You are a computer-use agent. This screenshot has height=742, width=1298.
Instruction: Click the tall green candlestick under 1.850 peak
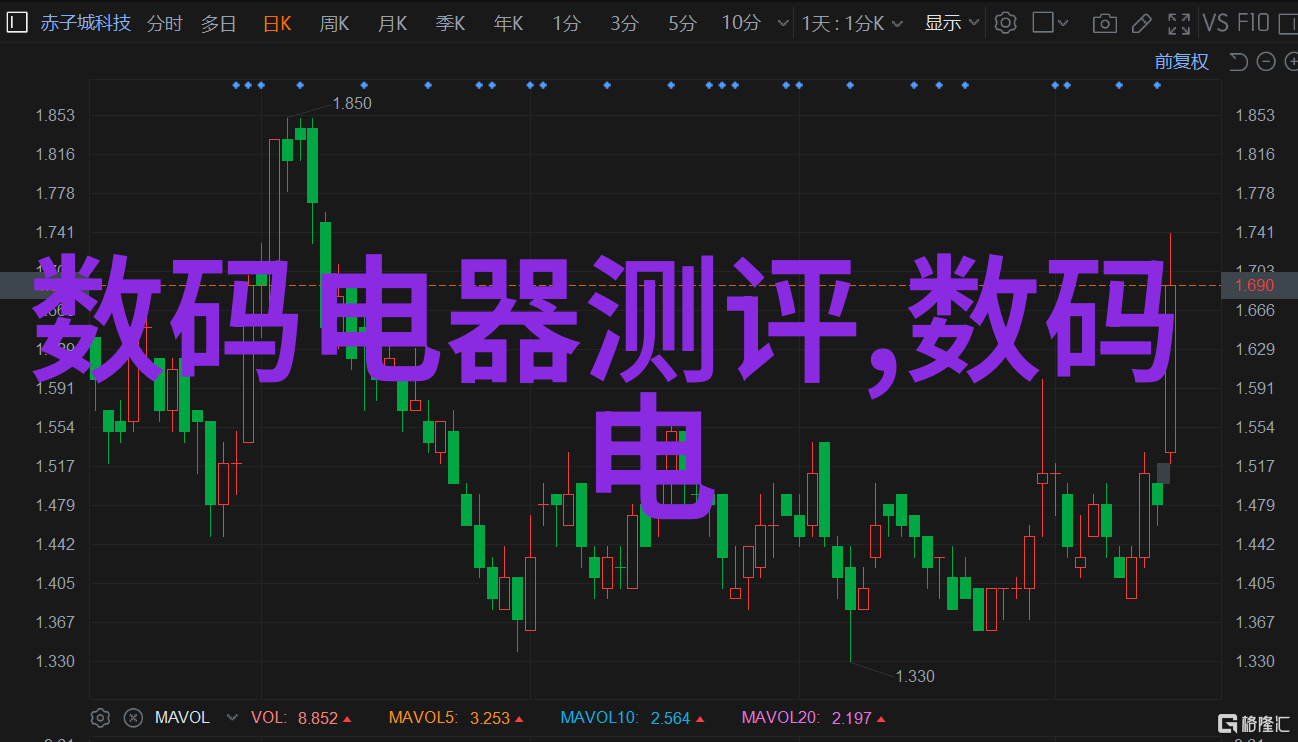[x=312, y=165]
